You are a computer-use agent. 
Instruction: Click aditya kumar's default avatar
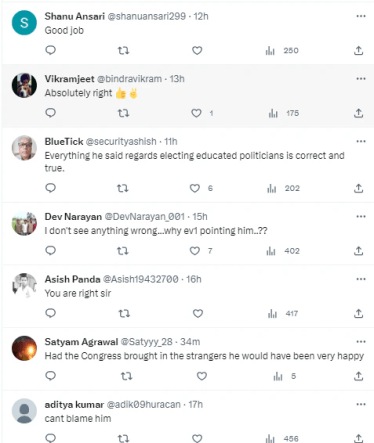coord(24,411)
